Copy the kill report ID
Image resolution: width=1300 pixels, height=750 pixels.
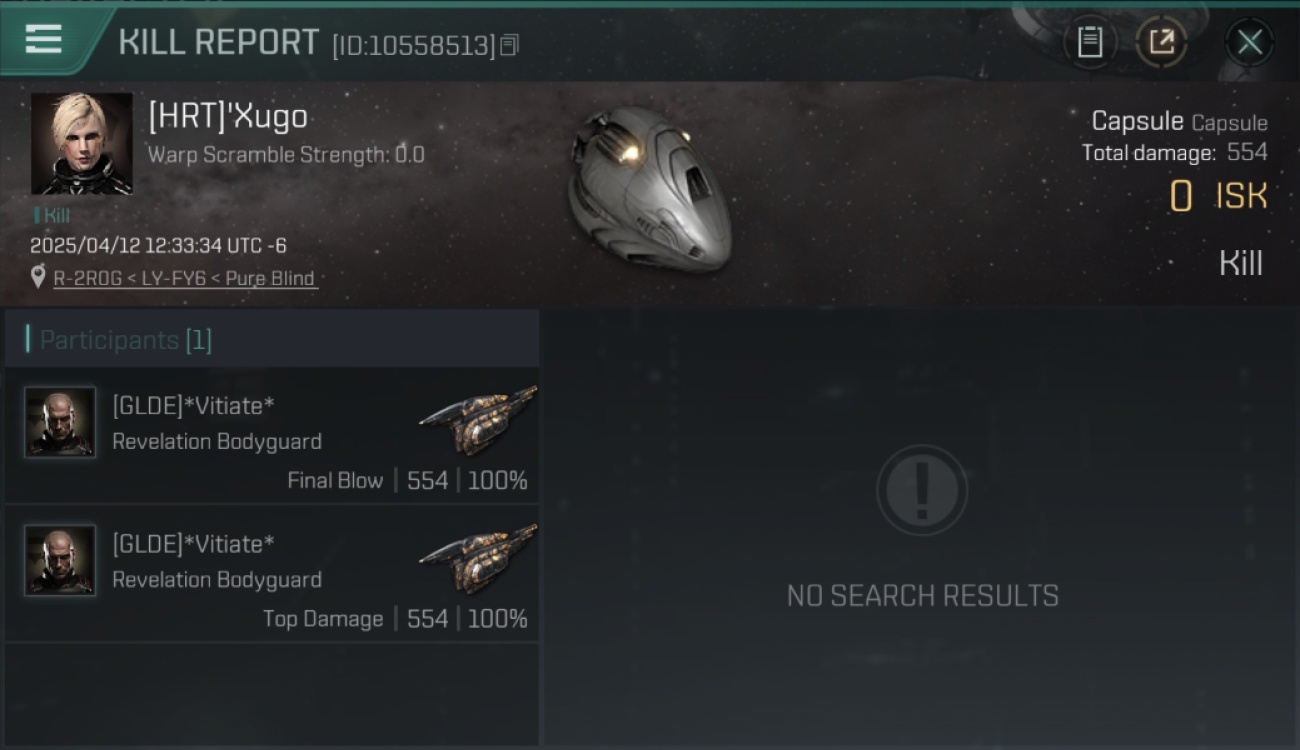[509, 45]
